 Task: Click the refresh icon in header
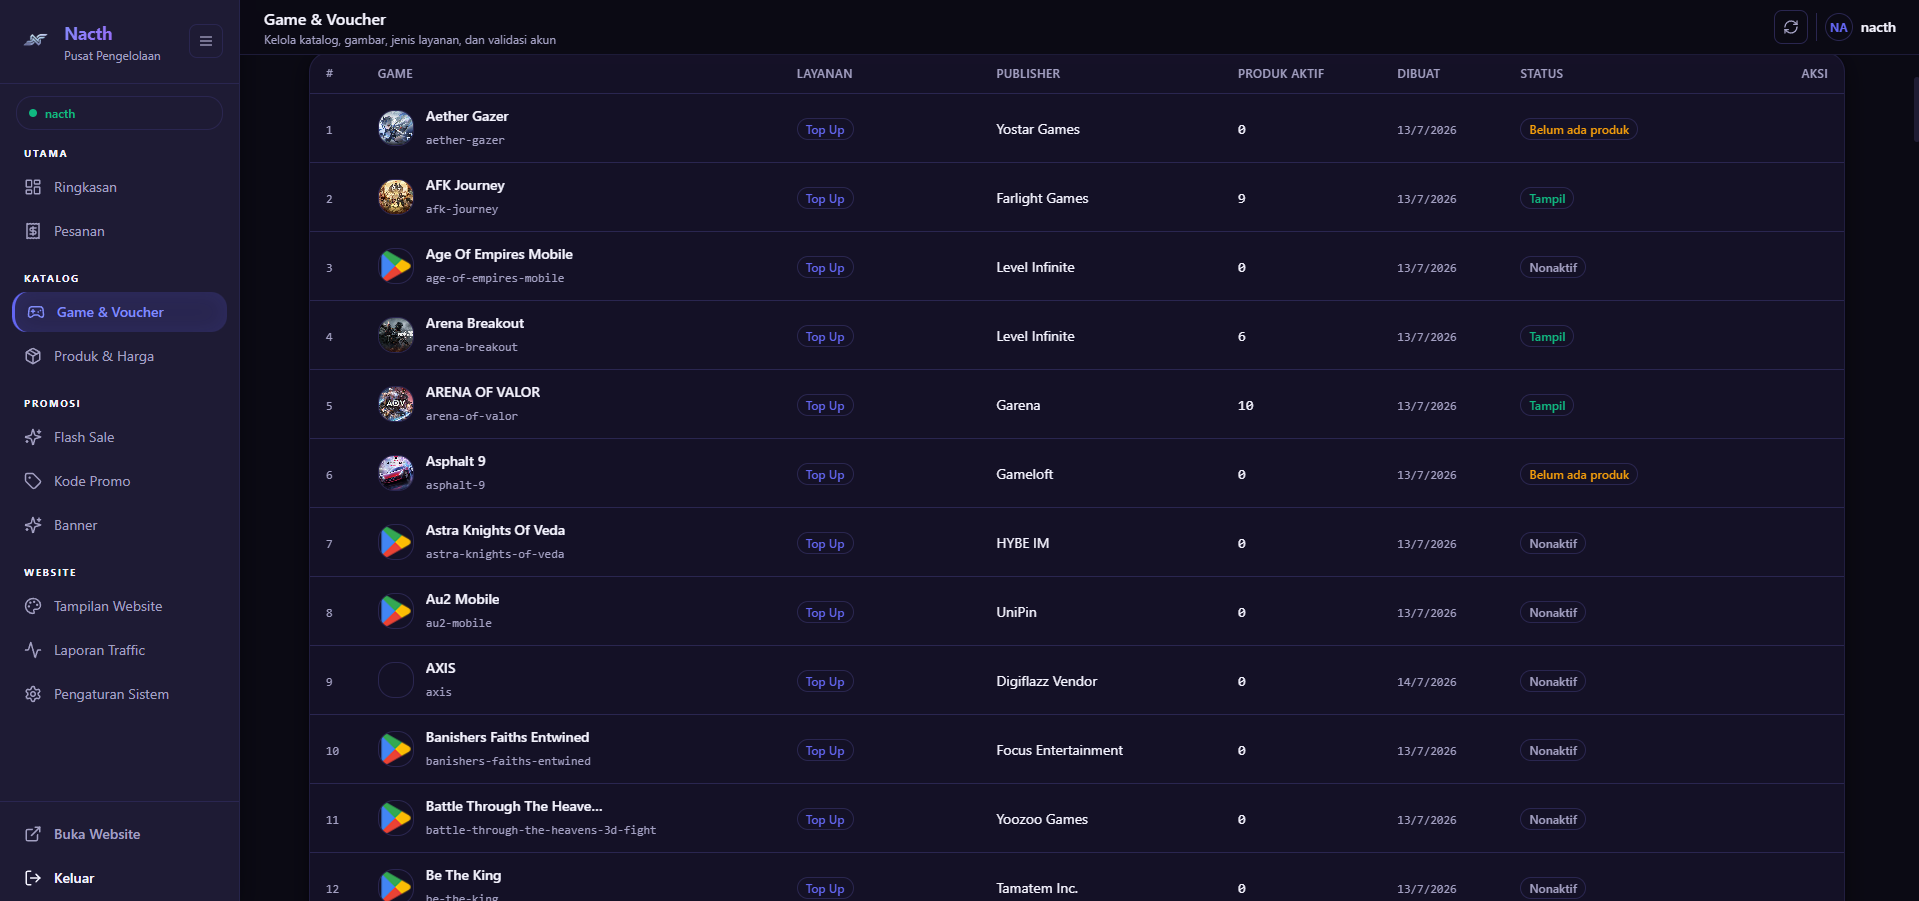click(1791, 27)
